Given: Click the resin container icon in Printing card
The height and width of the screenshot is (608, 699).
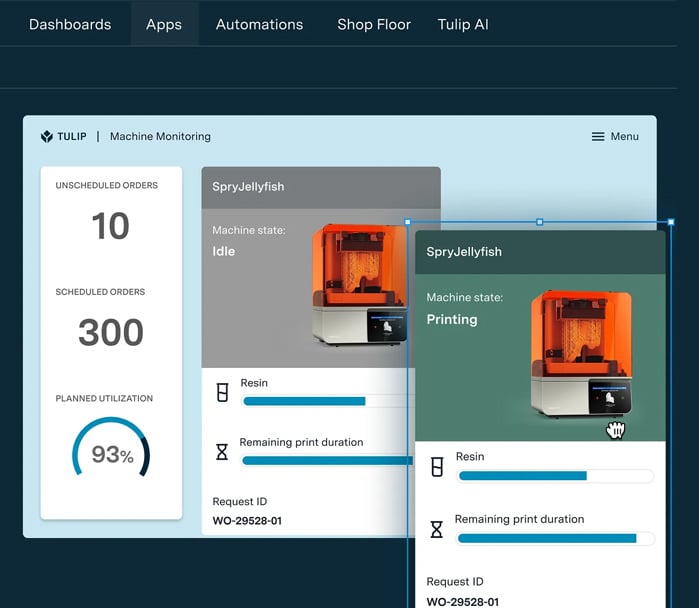Looking at the screenshot, I should (437, 467).
